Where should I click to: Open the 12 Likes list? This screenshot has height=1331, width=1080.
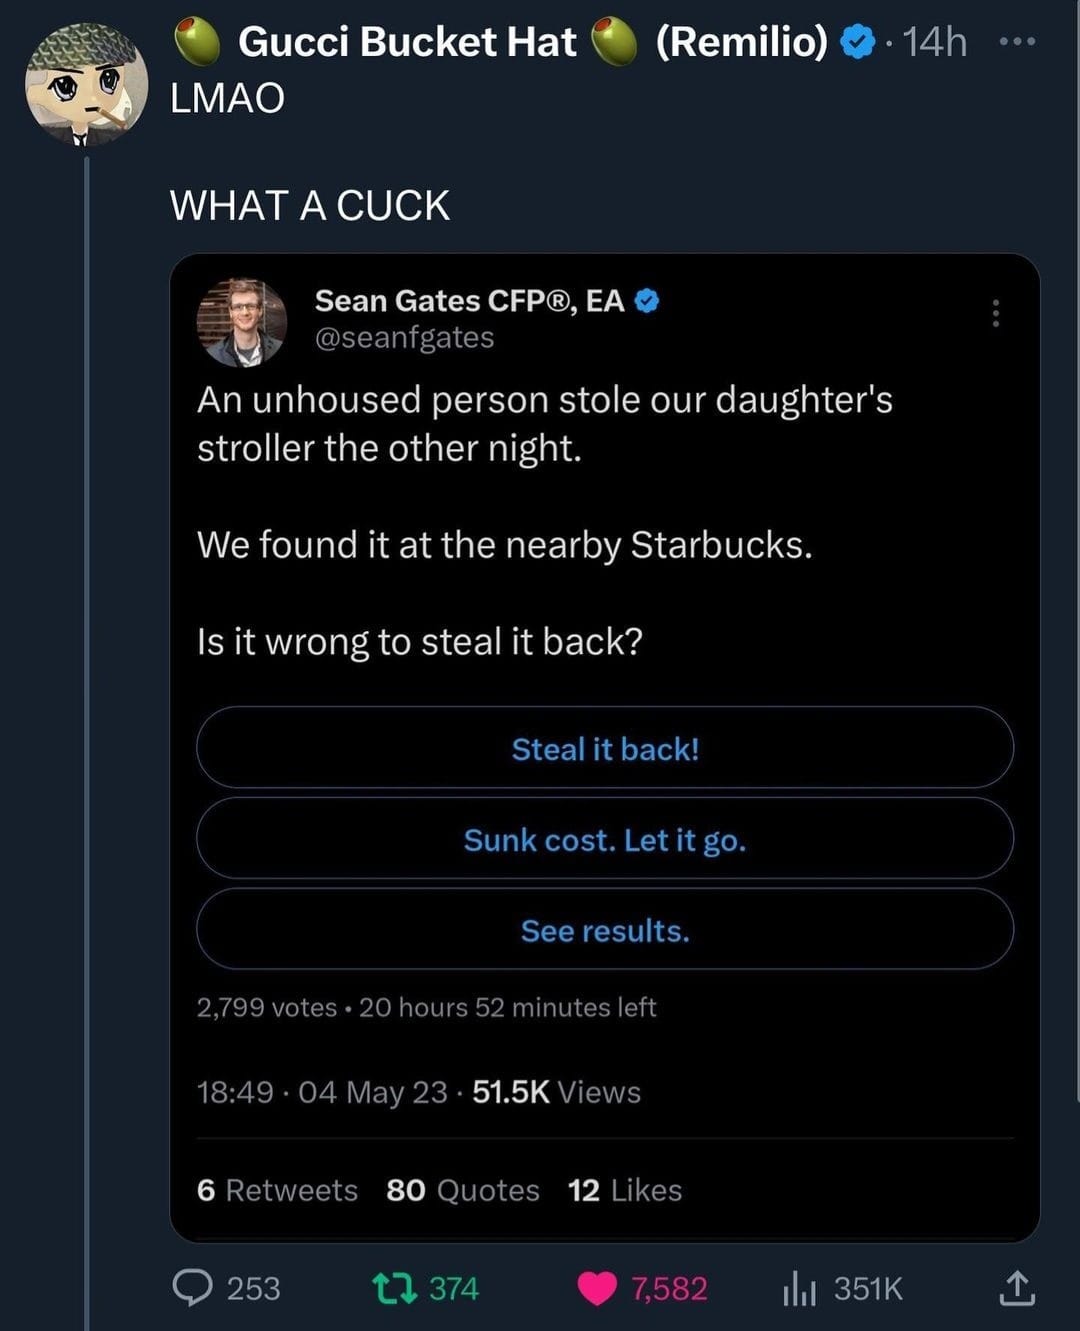624,1190
